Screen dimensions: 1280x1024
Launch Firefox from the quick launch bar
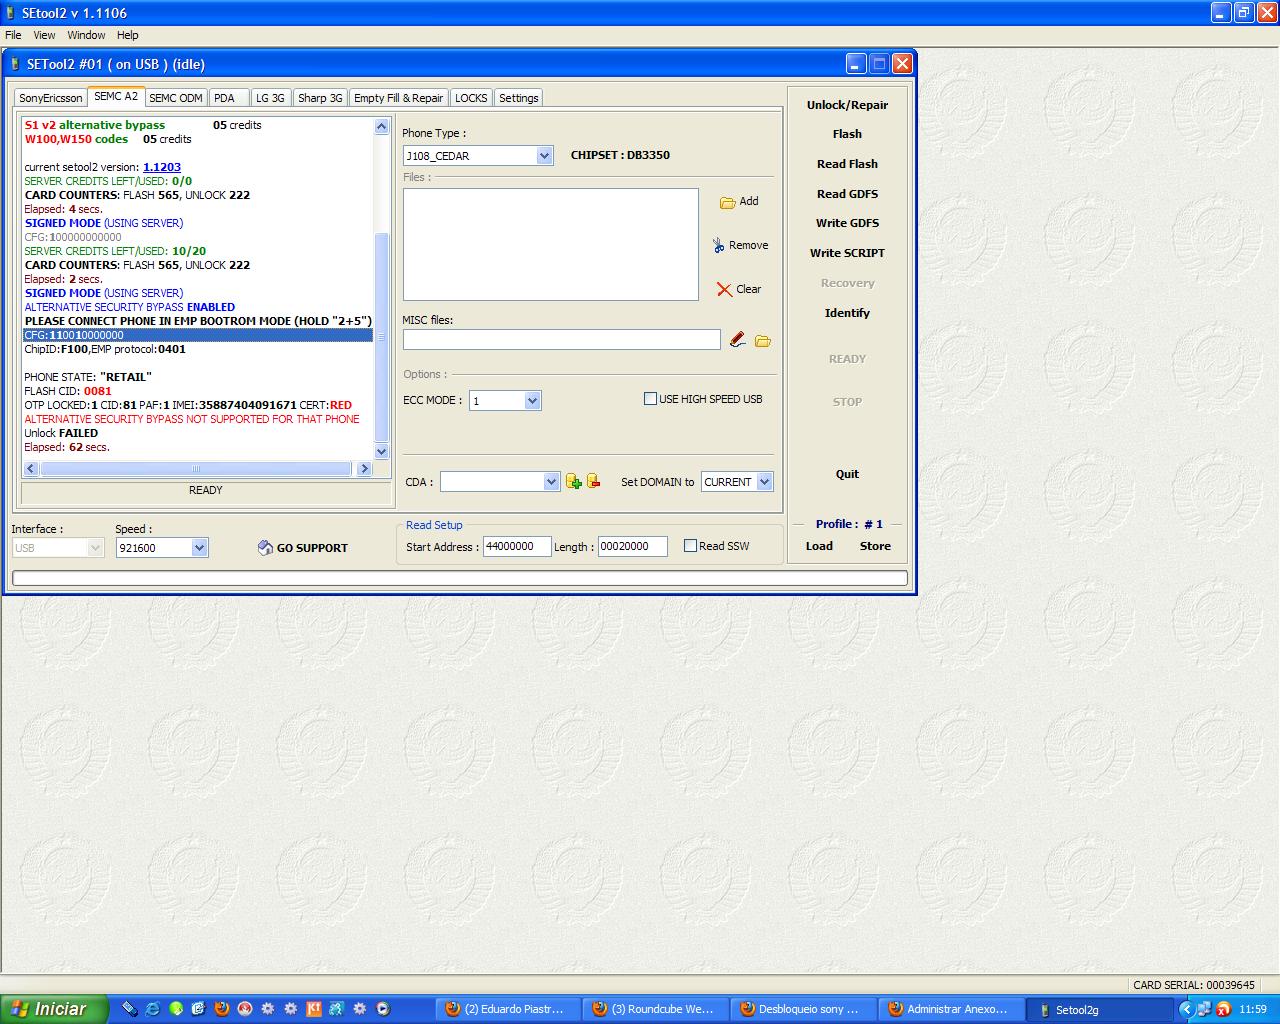tap(222, 1009)
